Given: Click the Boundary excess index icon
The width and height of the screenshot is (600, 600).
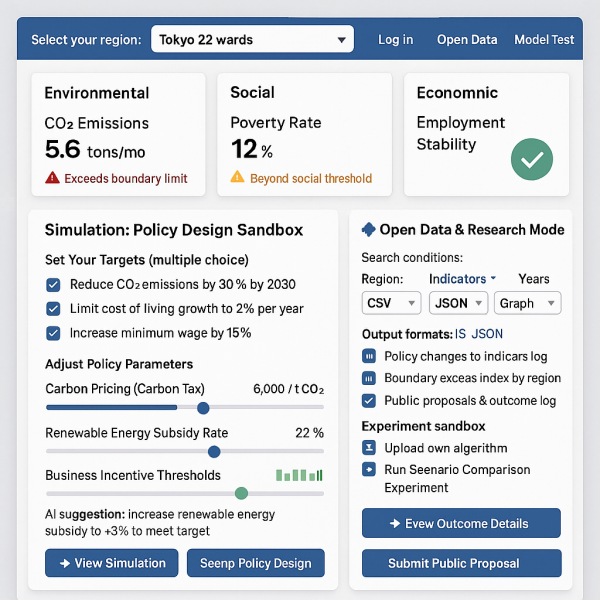Looking at the screenshot, I should point(368,378).
